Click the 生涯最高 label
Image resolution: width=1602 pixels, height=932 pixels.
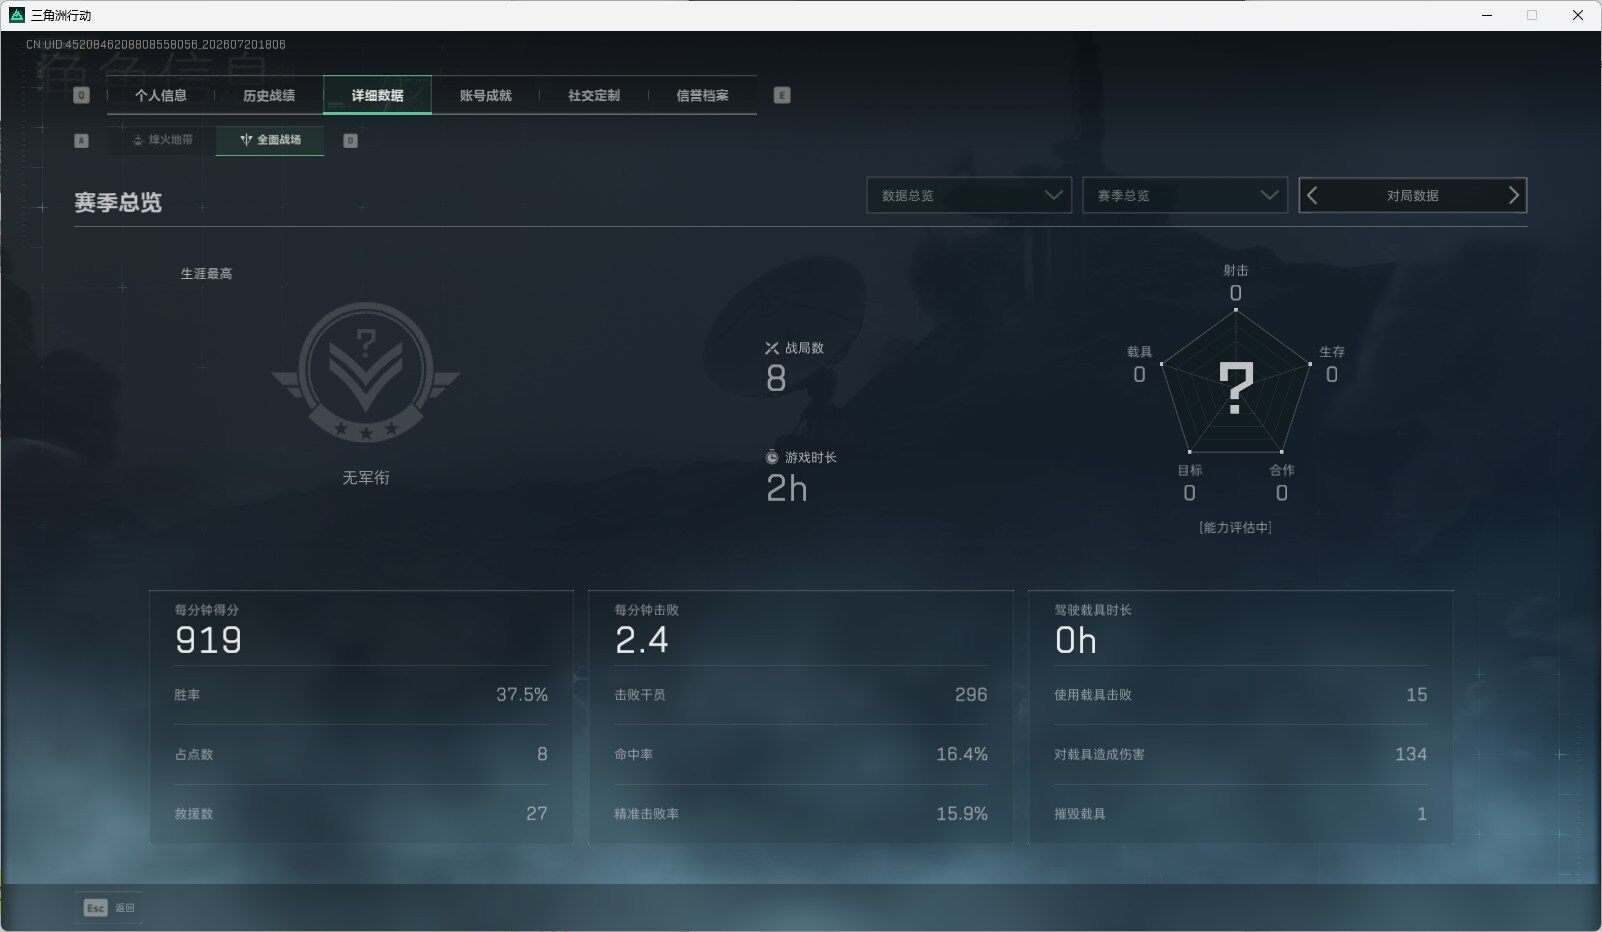206,273
